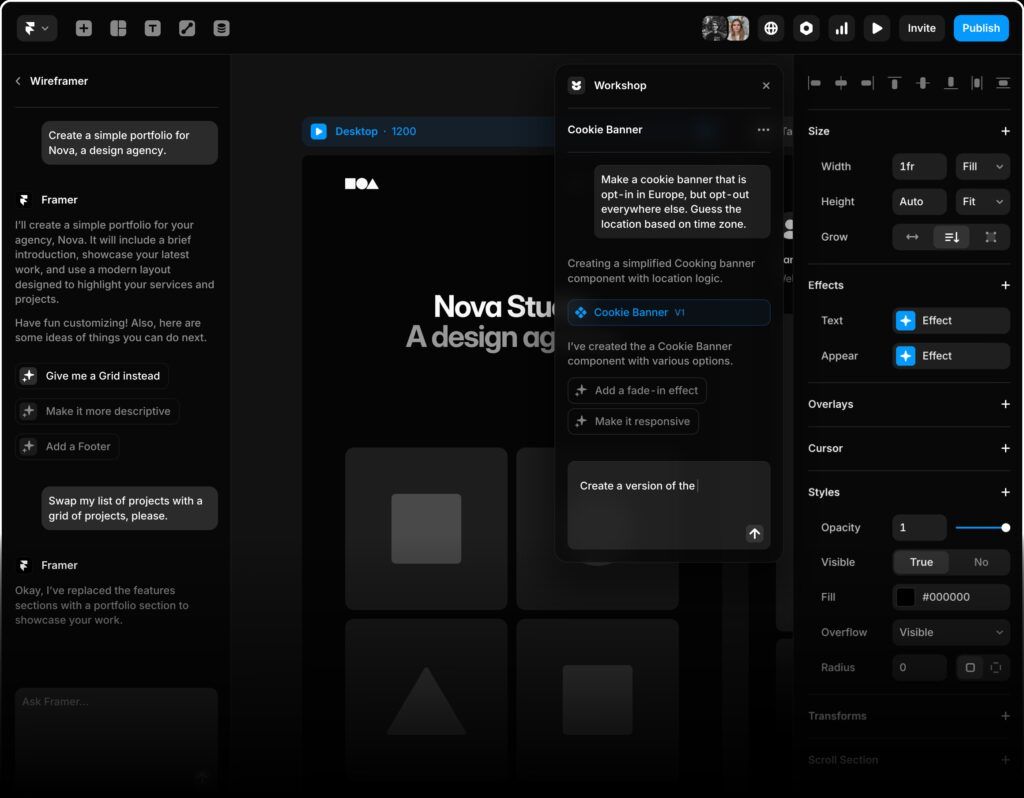
Task: Open the CMS database icon
Action: click(221, 29)
